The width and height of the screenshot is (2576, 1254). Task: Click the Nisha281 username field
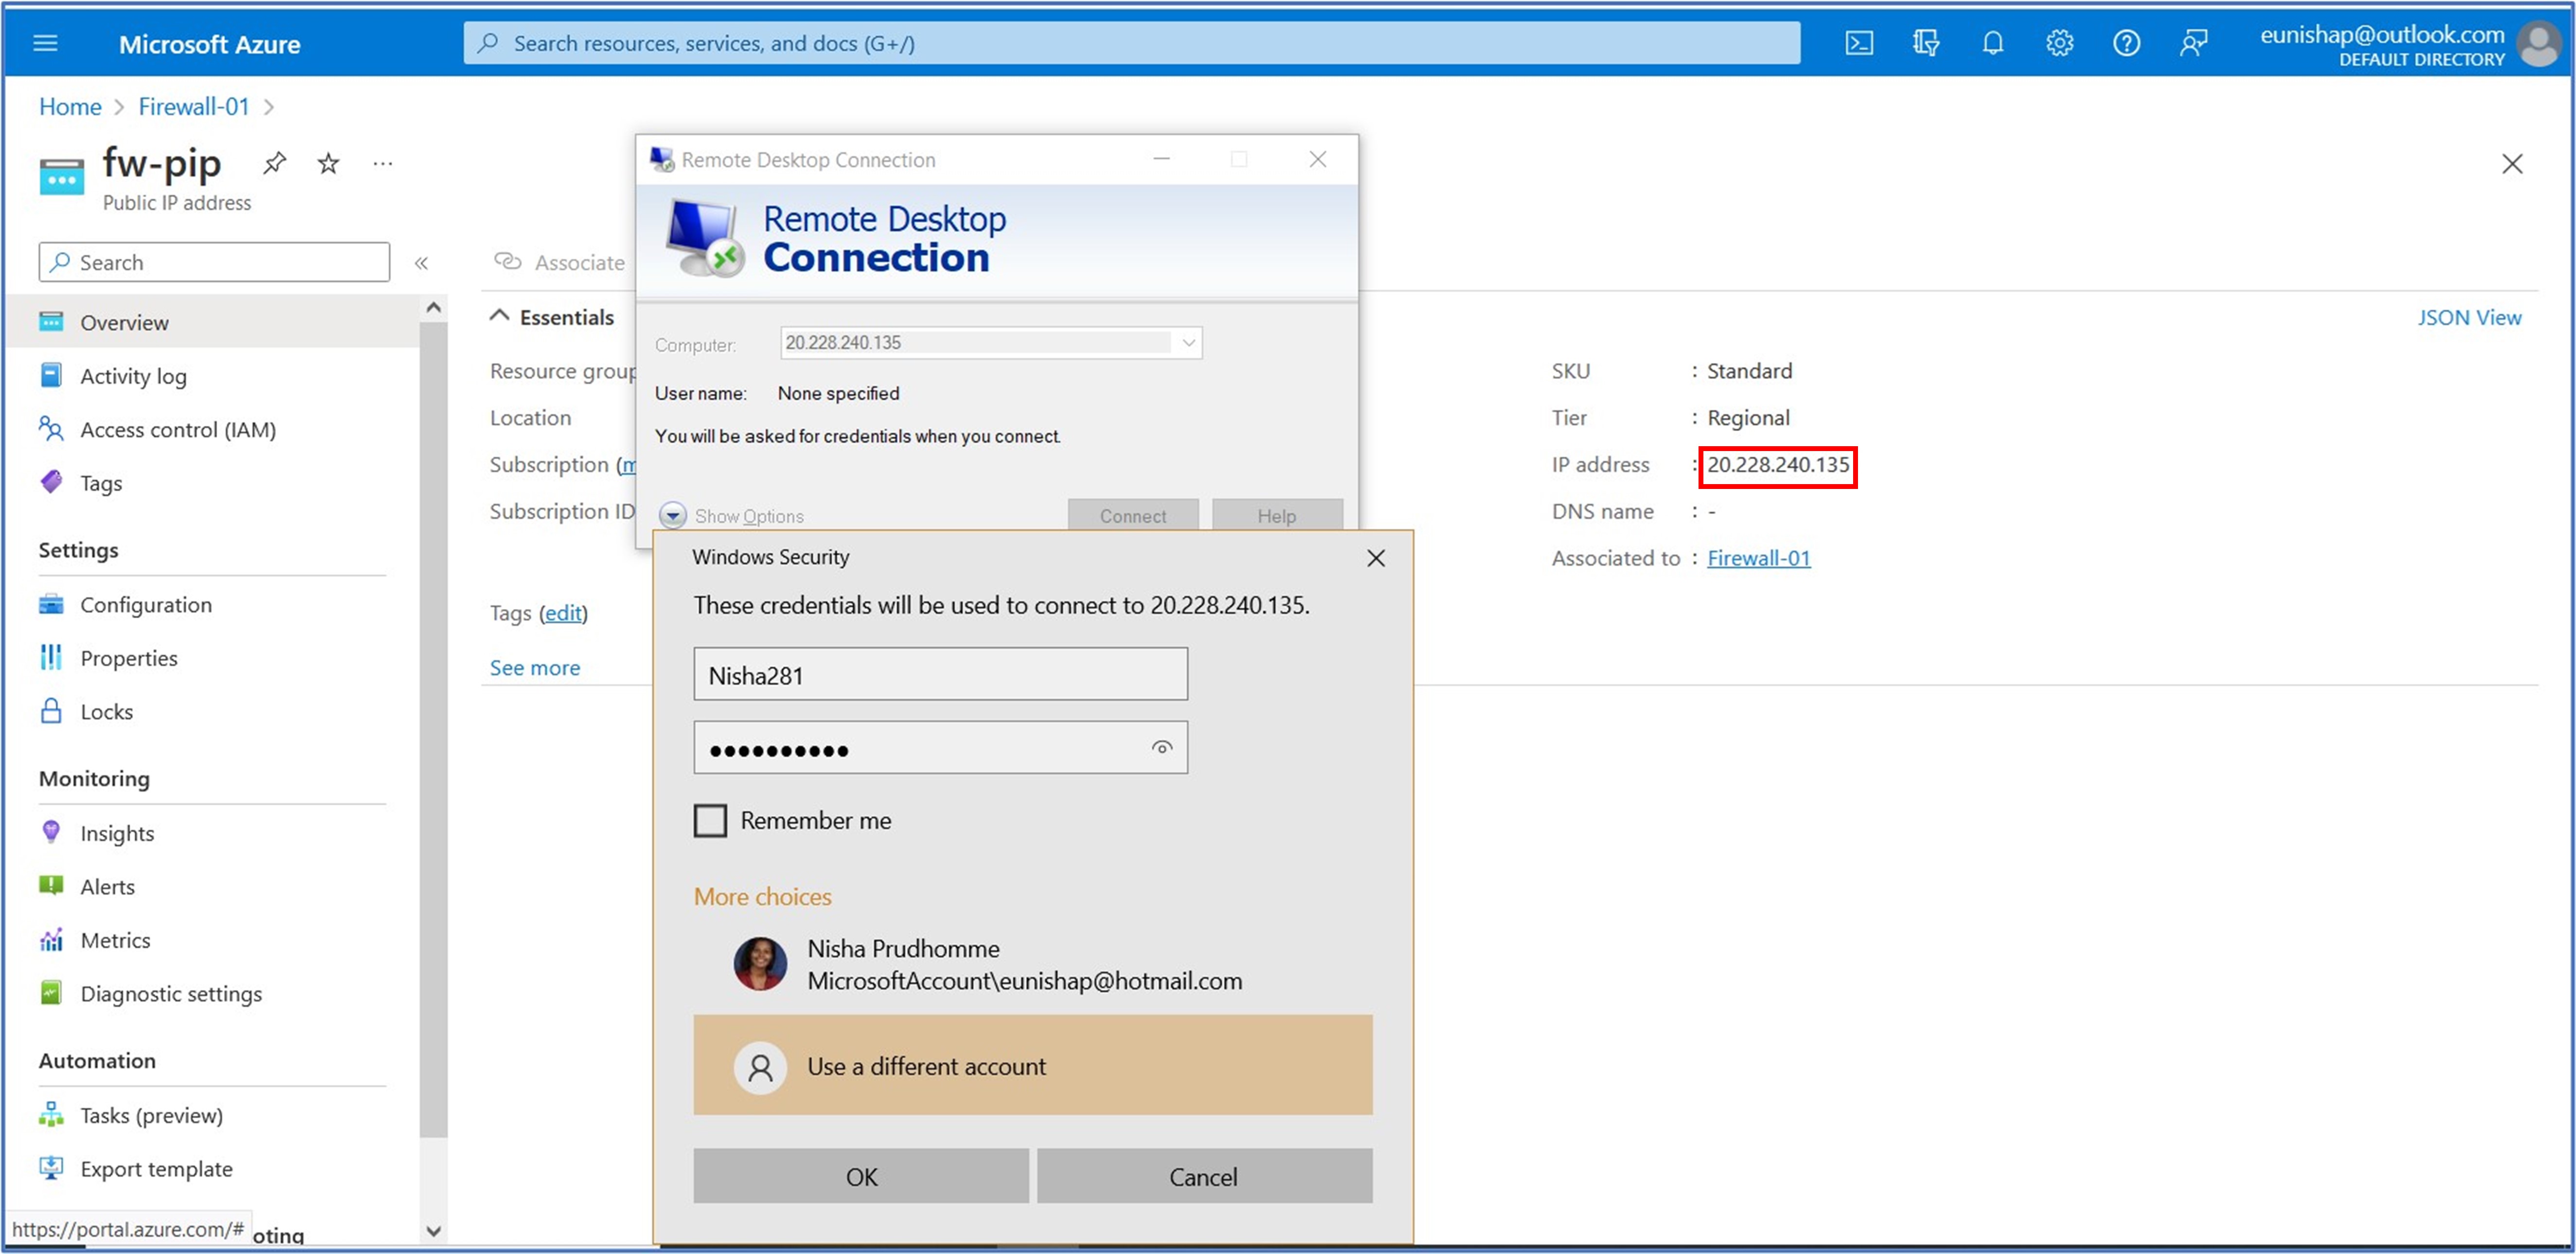tap(939, 674)
